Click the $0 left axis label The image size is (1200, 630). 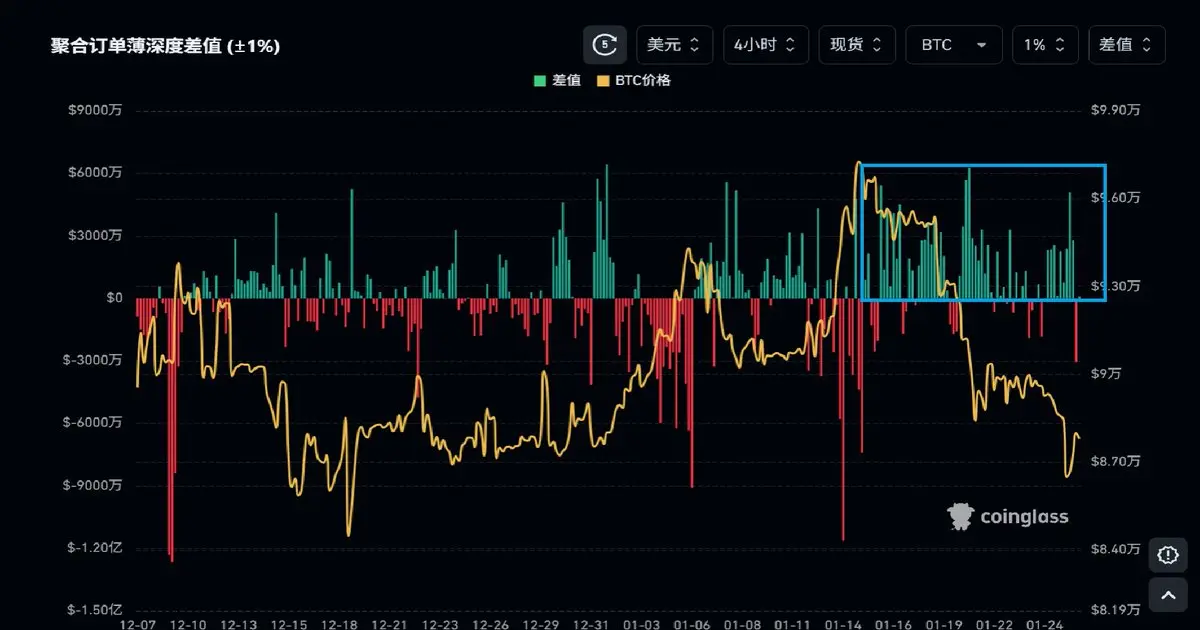click(x=115, y=298)
